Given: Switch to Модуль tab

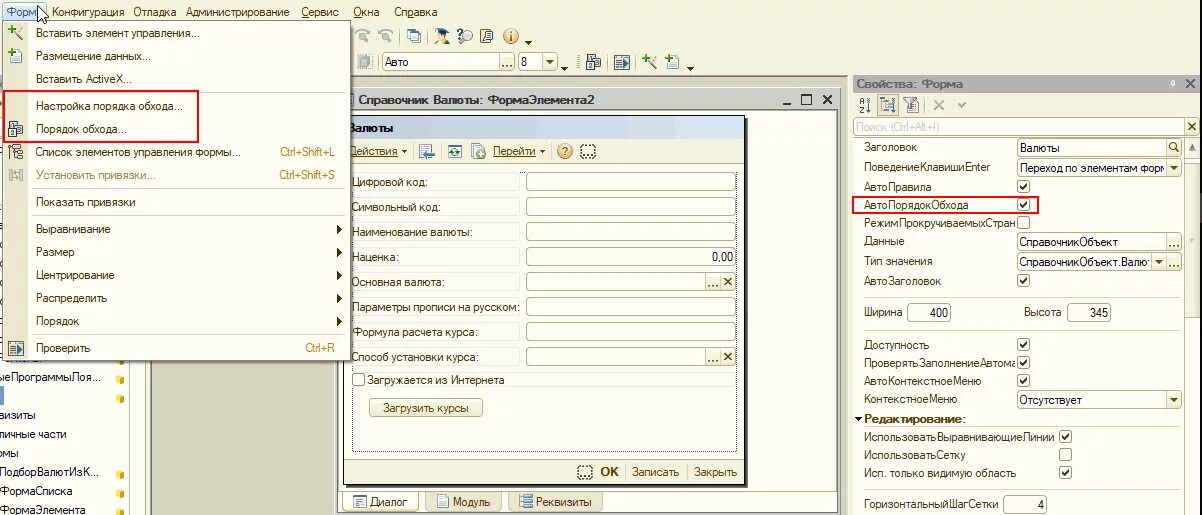Looking at the screenshot, I should click(x=462, y=502).
